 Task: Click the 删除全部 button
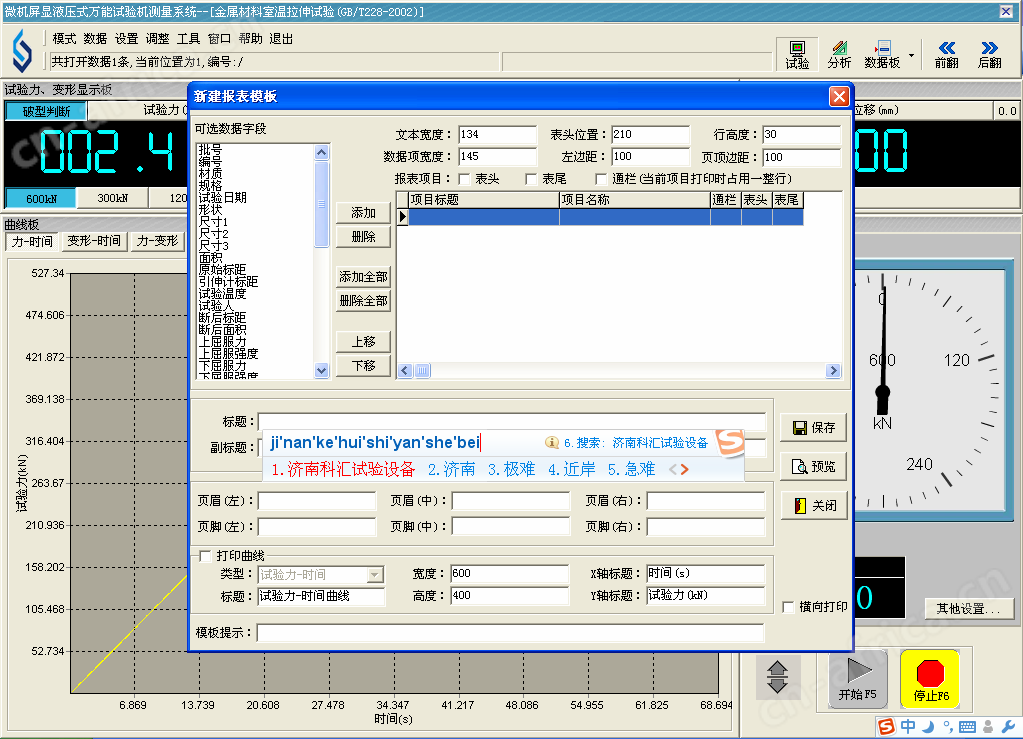point(363,301)
